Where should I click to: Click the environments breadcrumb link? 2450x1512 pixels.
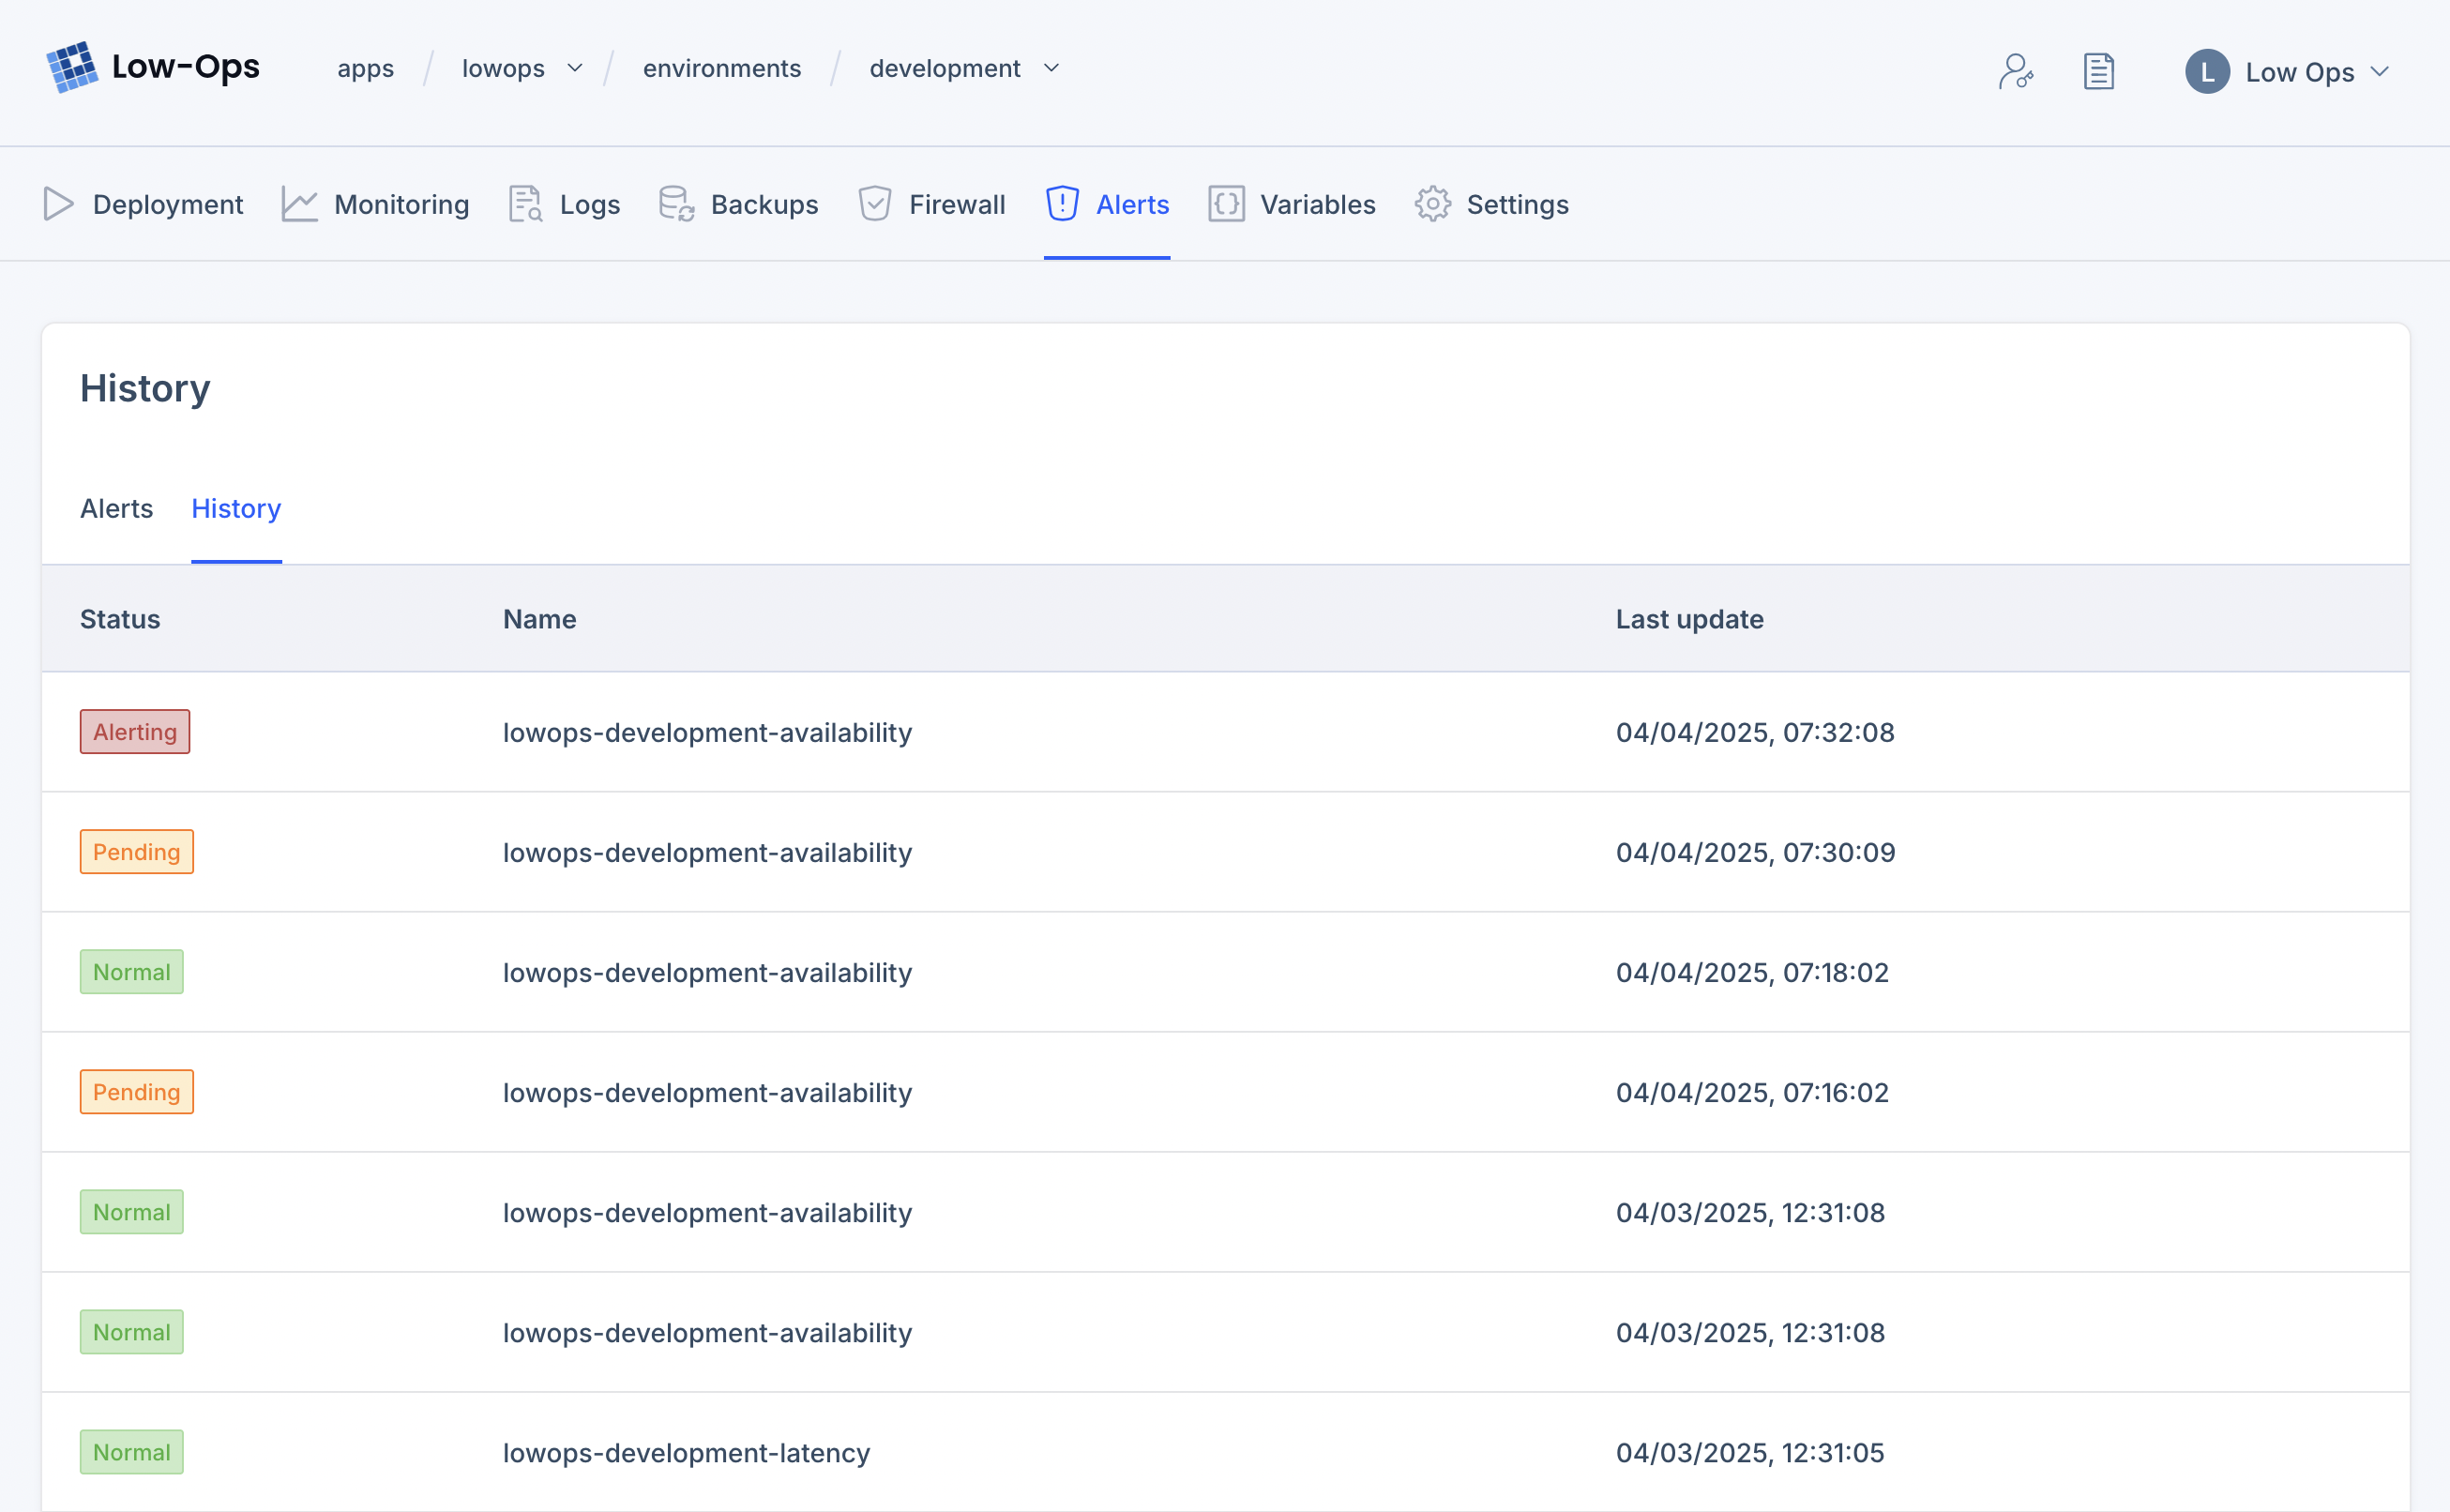pyautogui.click(x=722, y=68)
